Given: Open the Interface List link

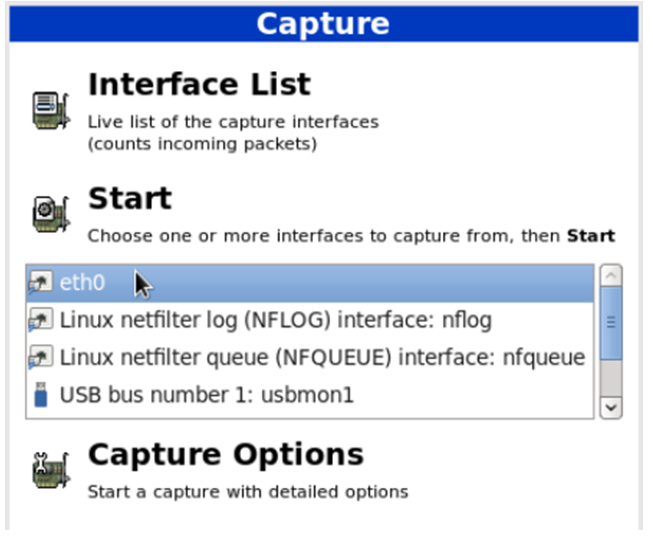Looking at the screenshot, I should [x=199, y=85].
